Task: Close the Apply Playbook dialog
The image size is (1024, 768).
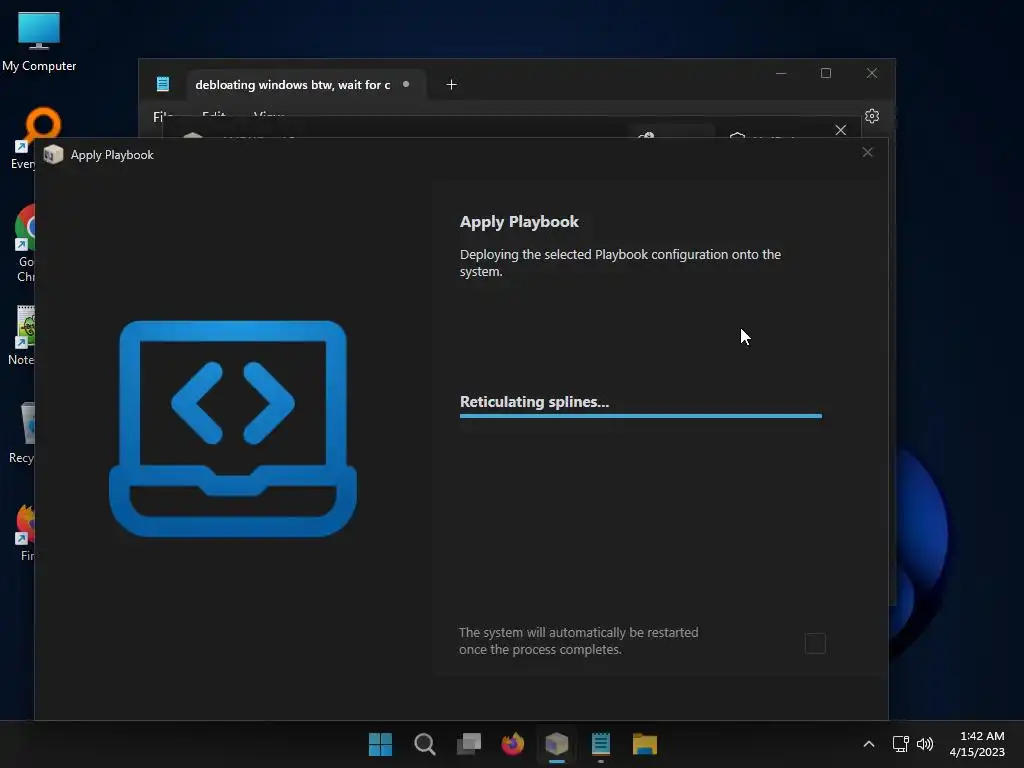Action: pyautogui.click(x=867, y=152)
